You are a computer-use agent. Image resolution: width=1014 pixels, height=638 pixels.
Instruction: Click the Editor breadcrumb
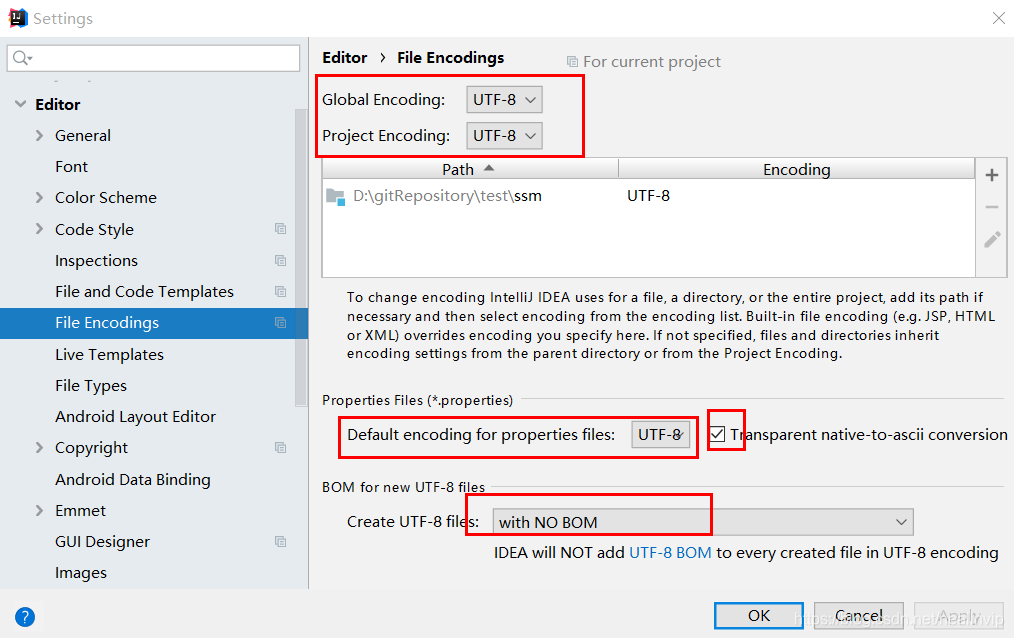(x=345, y=58)
